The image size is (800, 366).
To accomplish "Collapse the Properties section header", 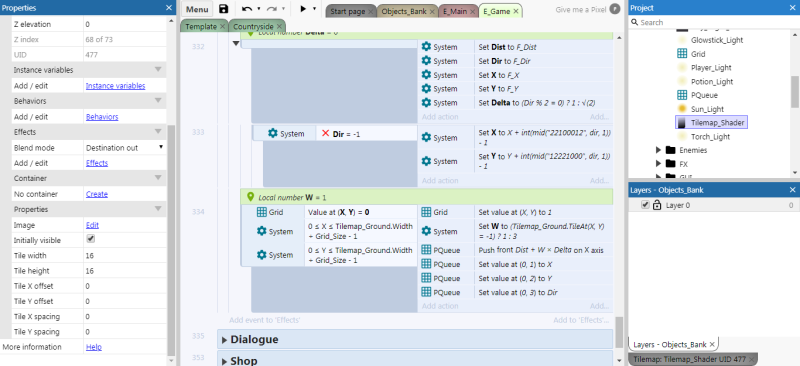I will pyautogui.click(x=158, y=209).
